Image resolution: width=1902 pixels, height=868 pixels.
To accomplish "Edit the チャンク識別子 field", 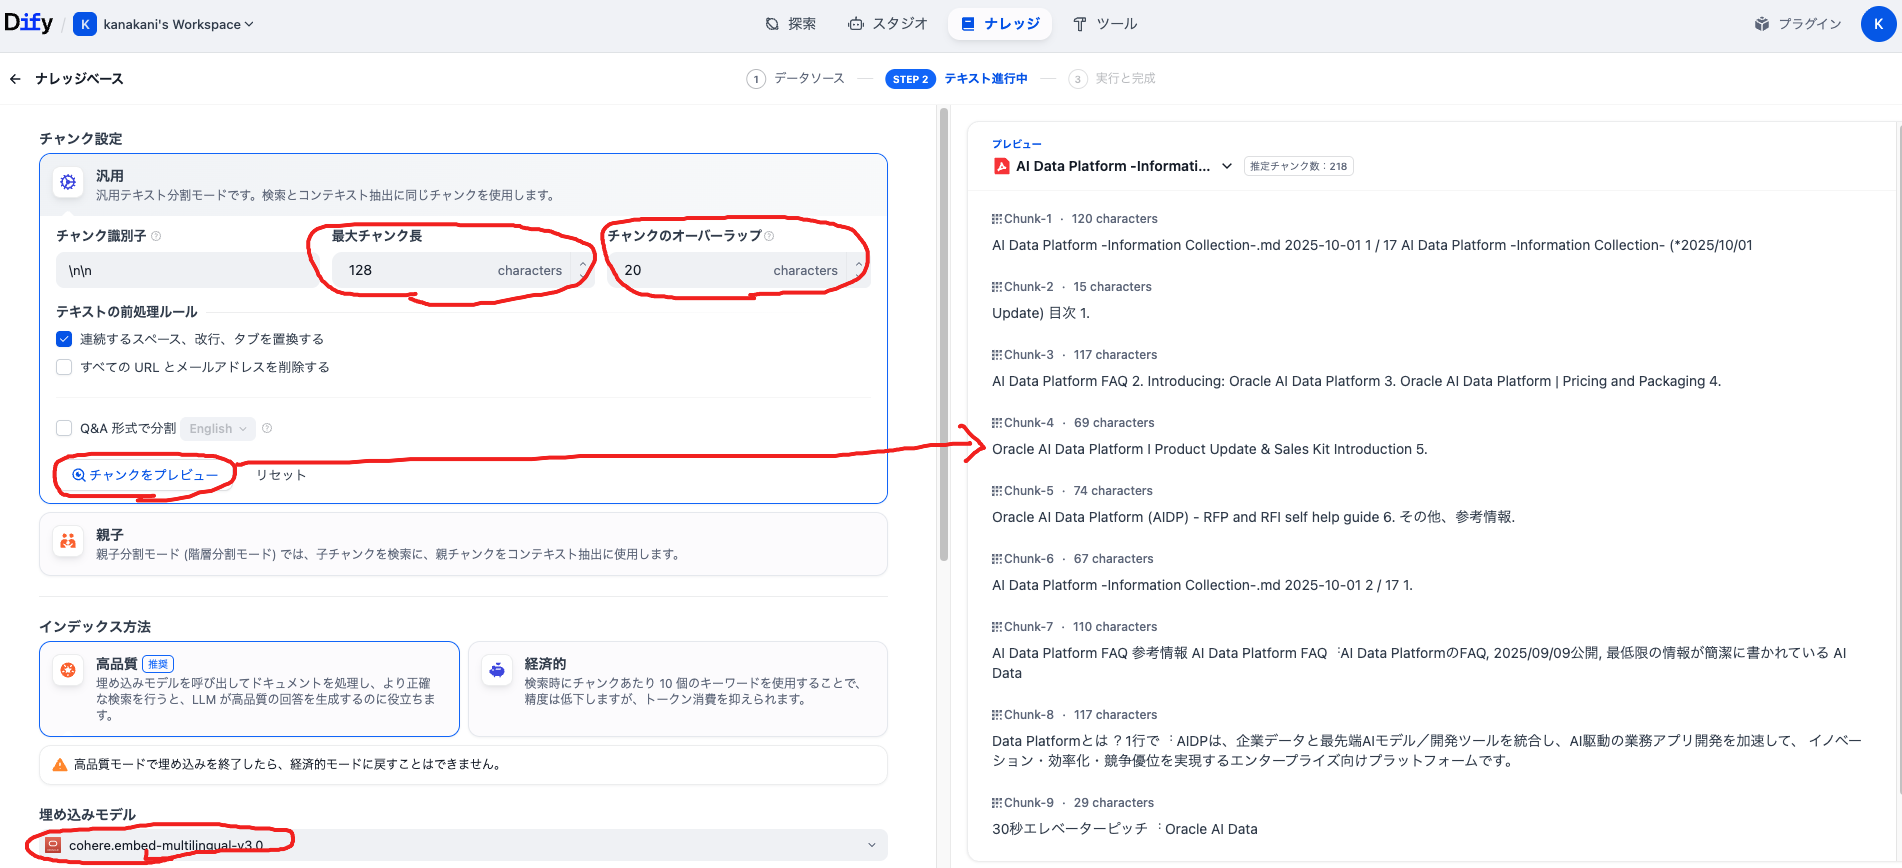I will pyautogui.click(x=186, y=270).
